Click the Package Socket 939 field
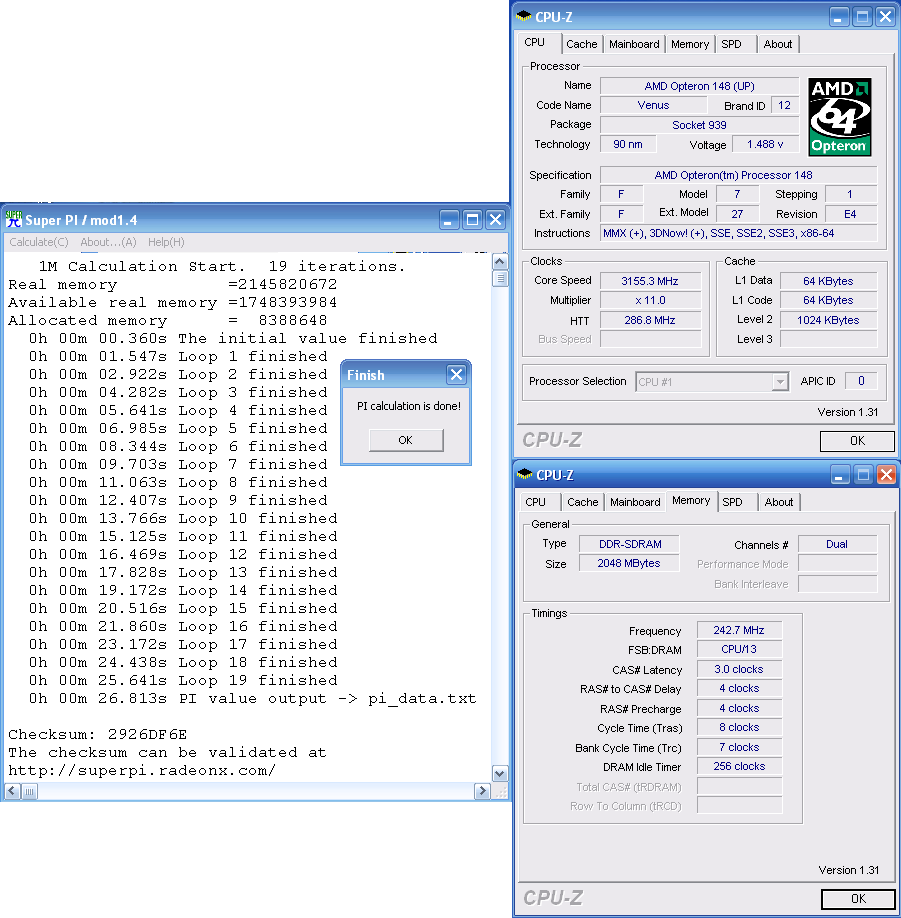 click(x=700, y=125)
